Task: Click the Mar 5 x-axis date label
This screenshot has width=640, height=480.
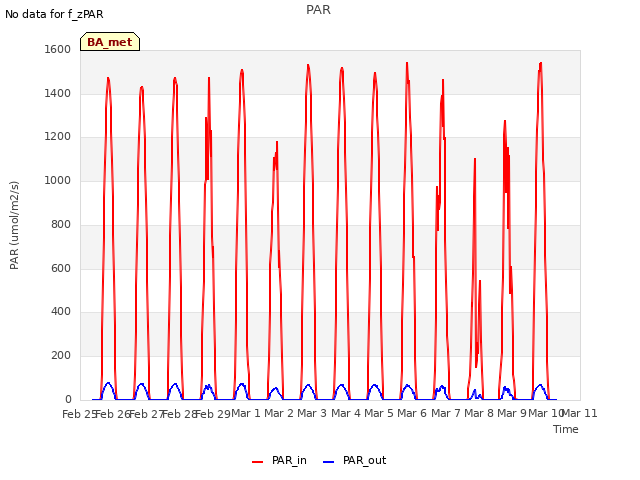Action: click(x=379, y=413)
